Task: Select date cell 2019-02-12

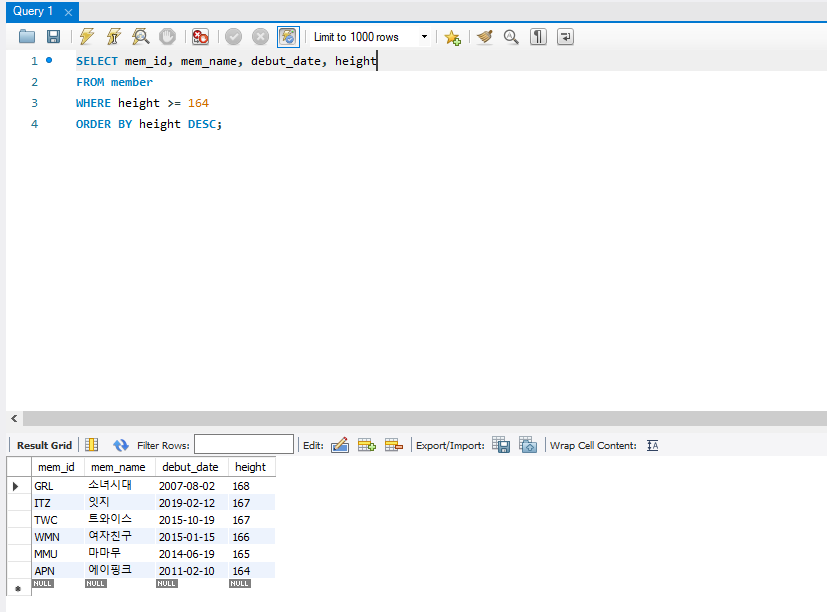Action: point(191,503)
